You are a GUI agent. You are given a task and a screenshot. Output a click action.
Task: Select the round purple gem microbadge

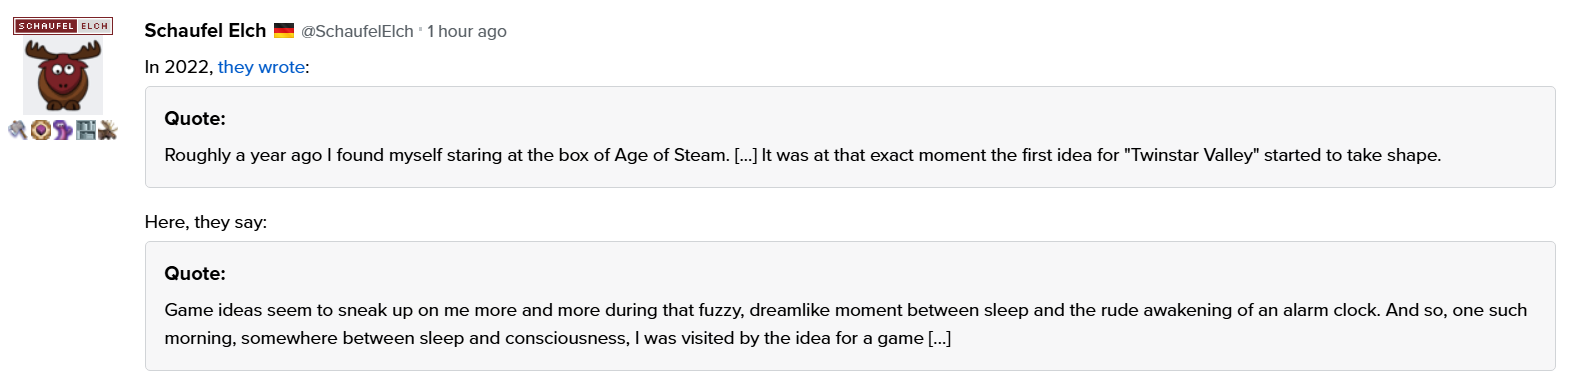(40, 130)
